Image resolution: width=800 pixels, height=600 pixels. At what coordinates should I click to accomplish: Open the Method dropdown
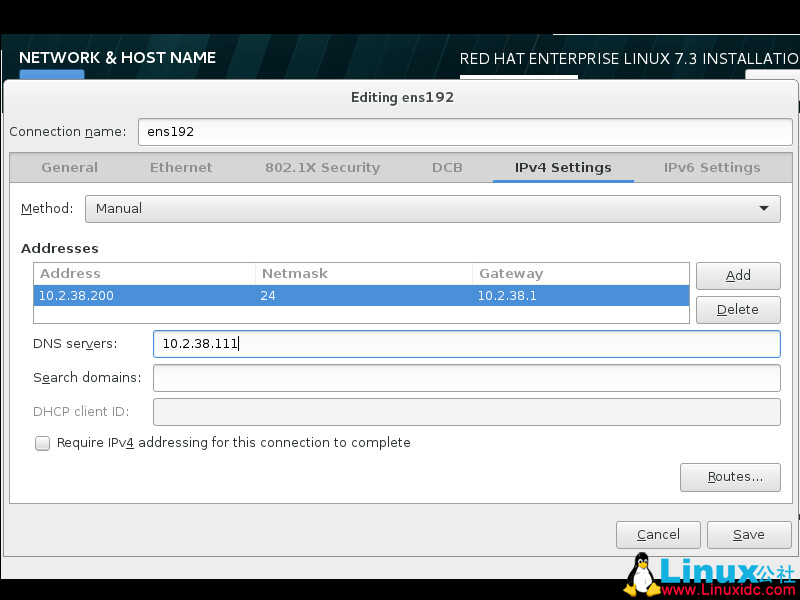tap(432, 208)
